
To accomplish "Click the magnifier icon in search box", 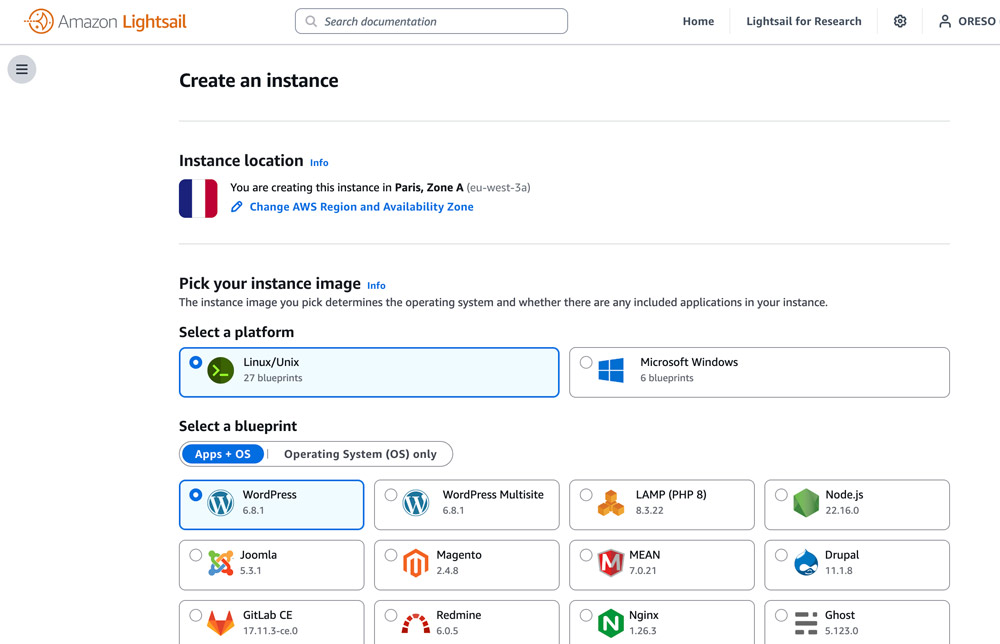I will coord(311,21).
